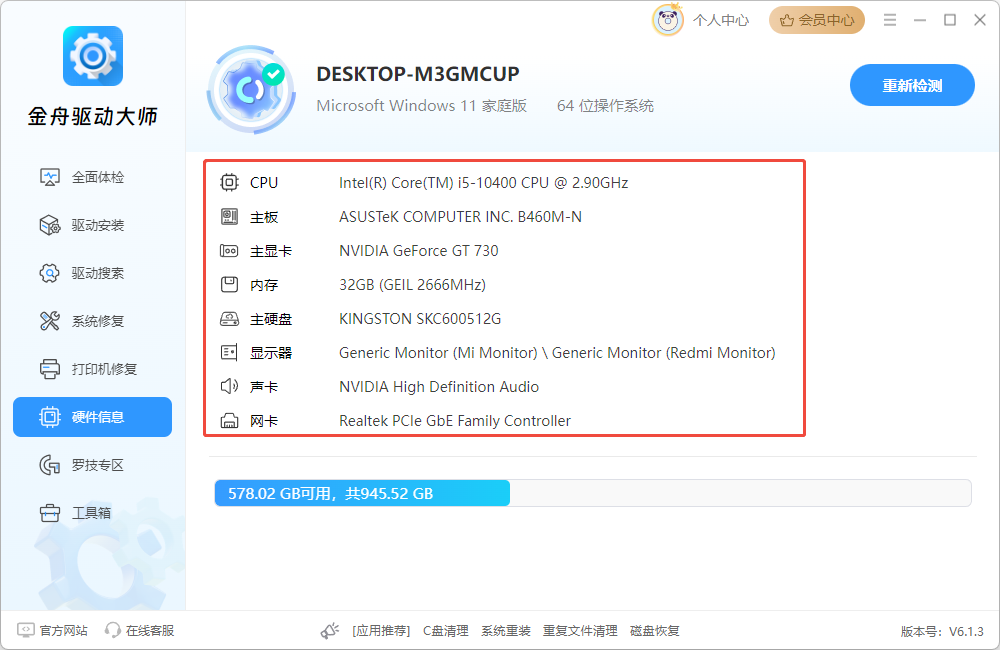Click the 金舟驱动大师 gear logo
This screenshot has width=1000, height=650.
[x=93, y=56]
